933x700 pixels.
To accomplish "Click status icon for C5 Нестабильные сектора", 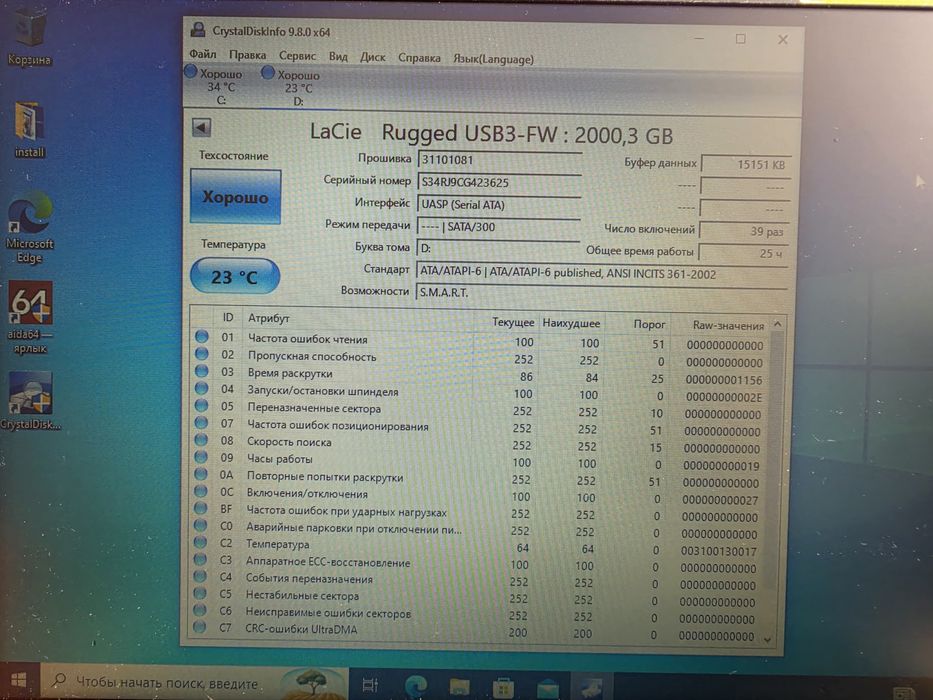I will coord(199,593).
